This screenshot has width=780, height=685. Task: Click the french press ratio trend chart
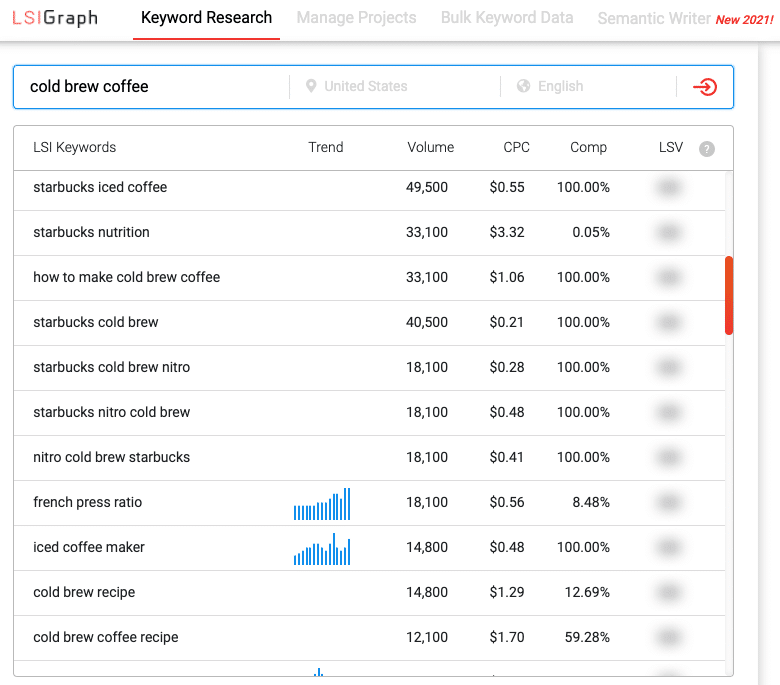[x=322, y=504]
